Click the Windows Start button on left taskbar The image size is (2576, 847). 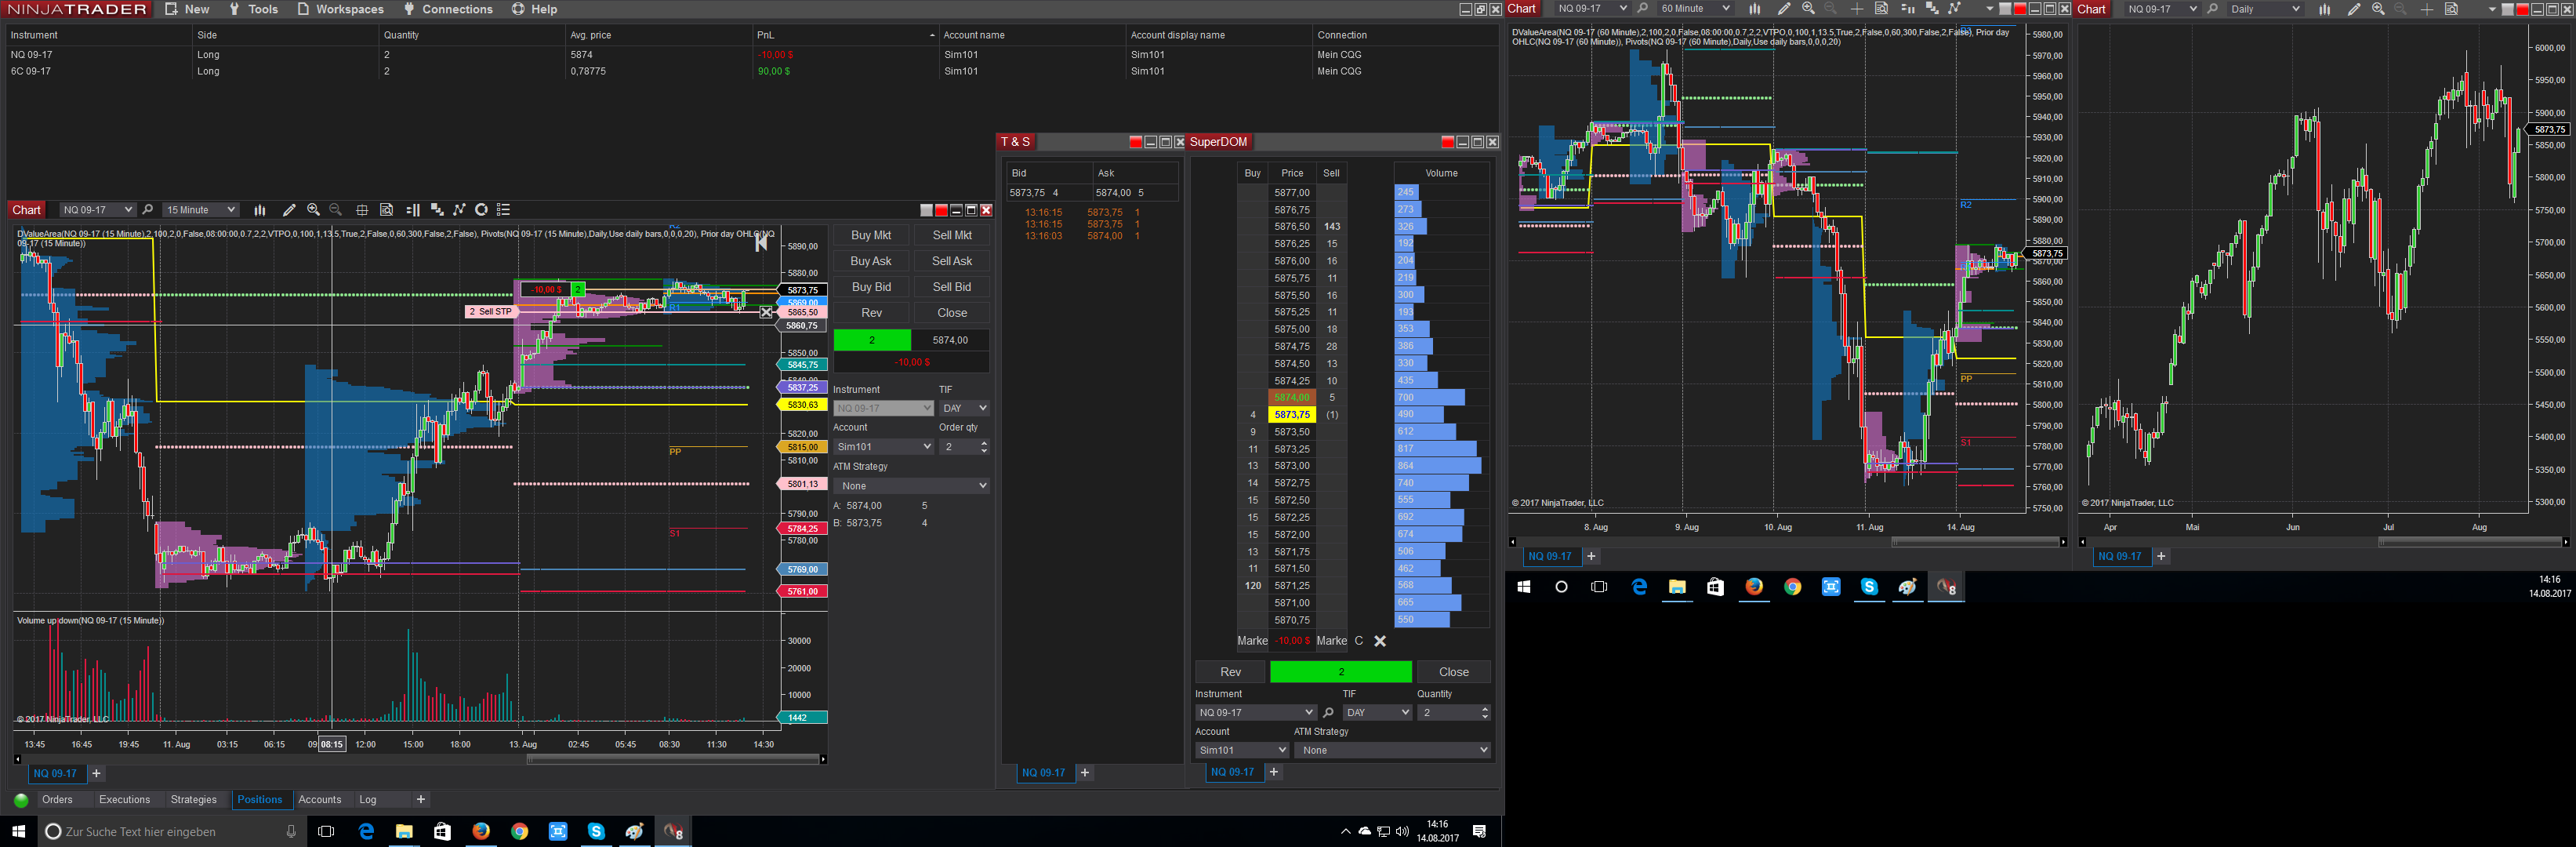(18, 831)
